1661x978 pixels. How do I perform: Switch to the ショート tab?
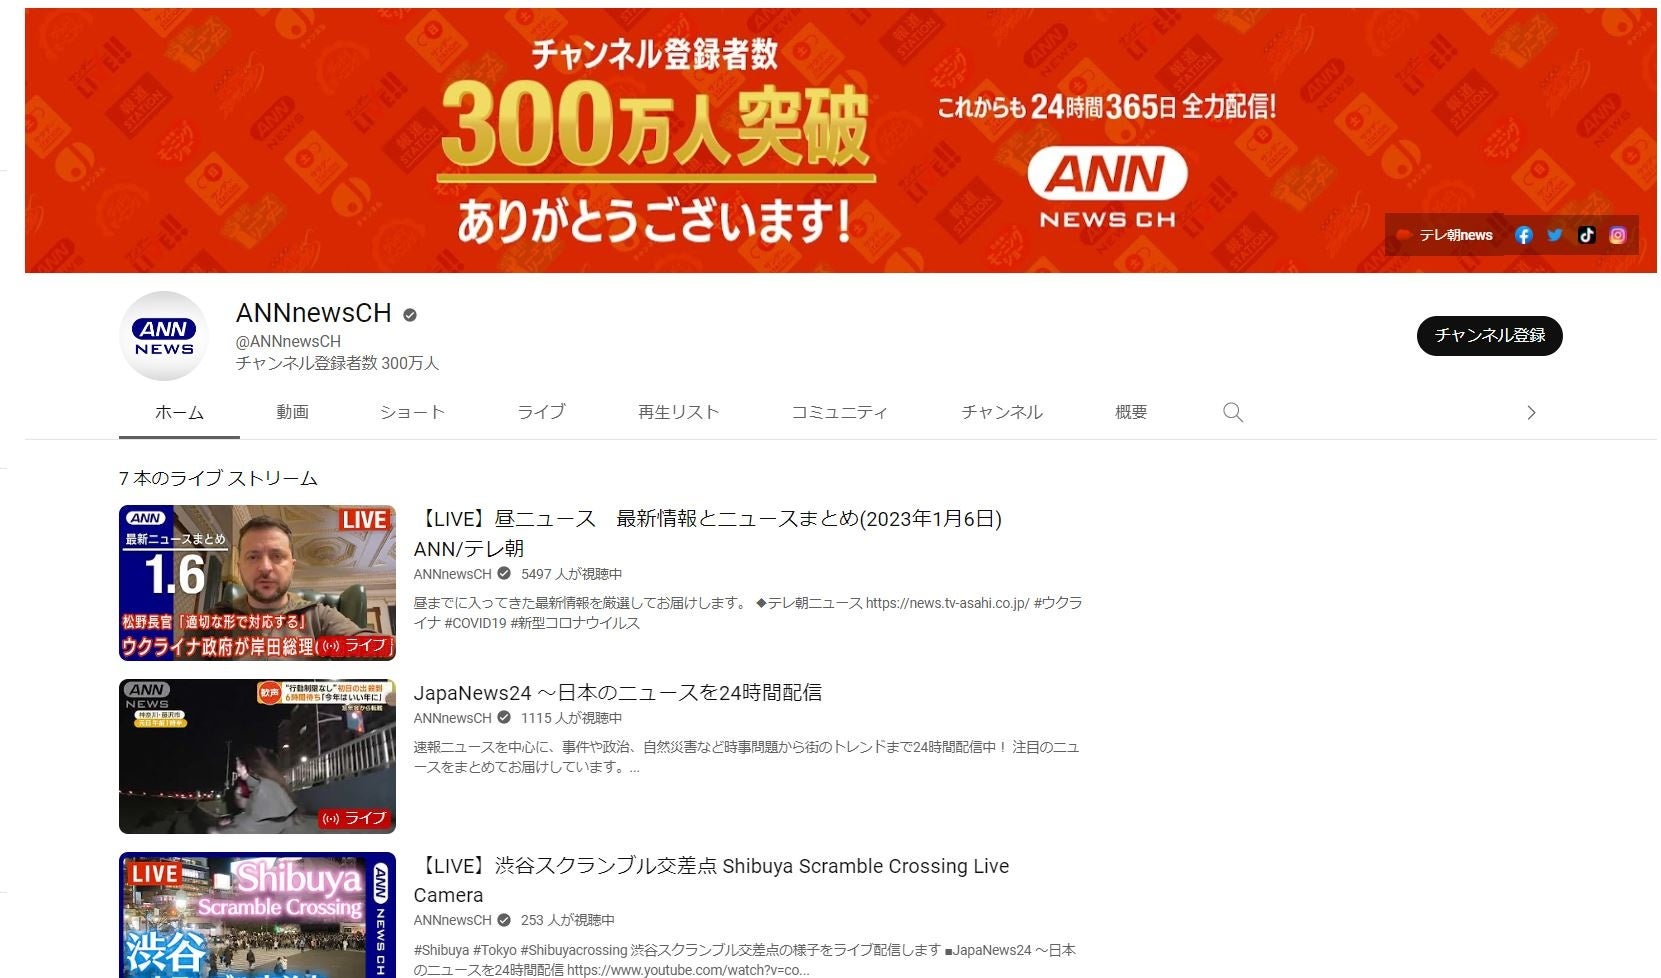pos(412,411)
